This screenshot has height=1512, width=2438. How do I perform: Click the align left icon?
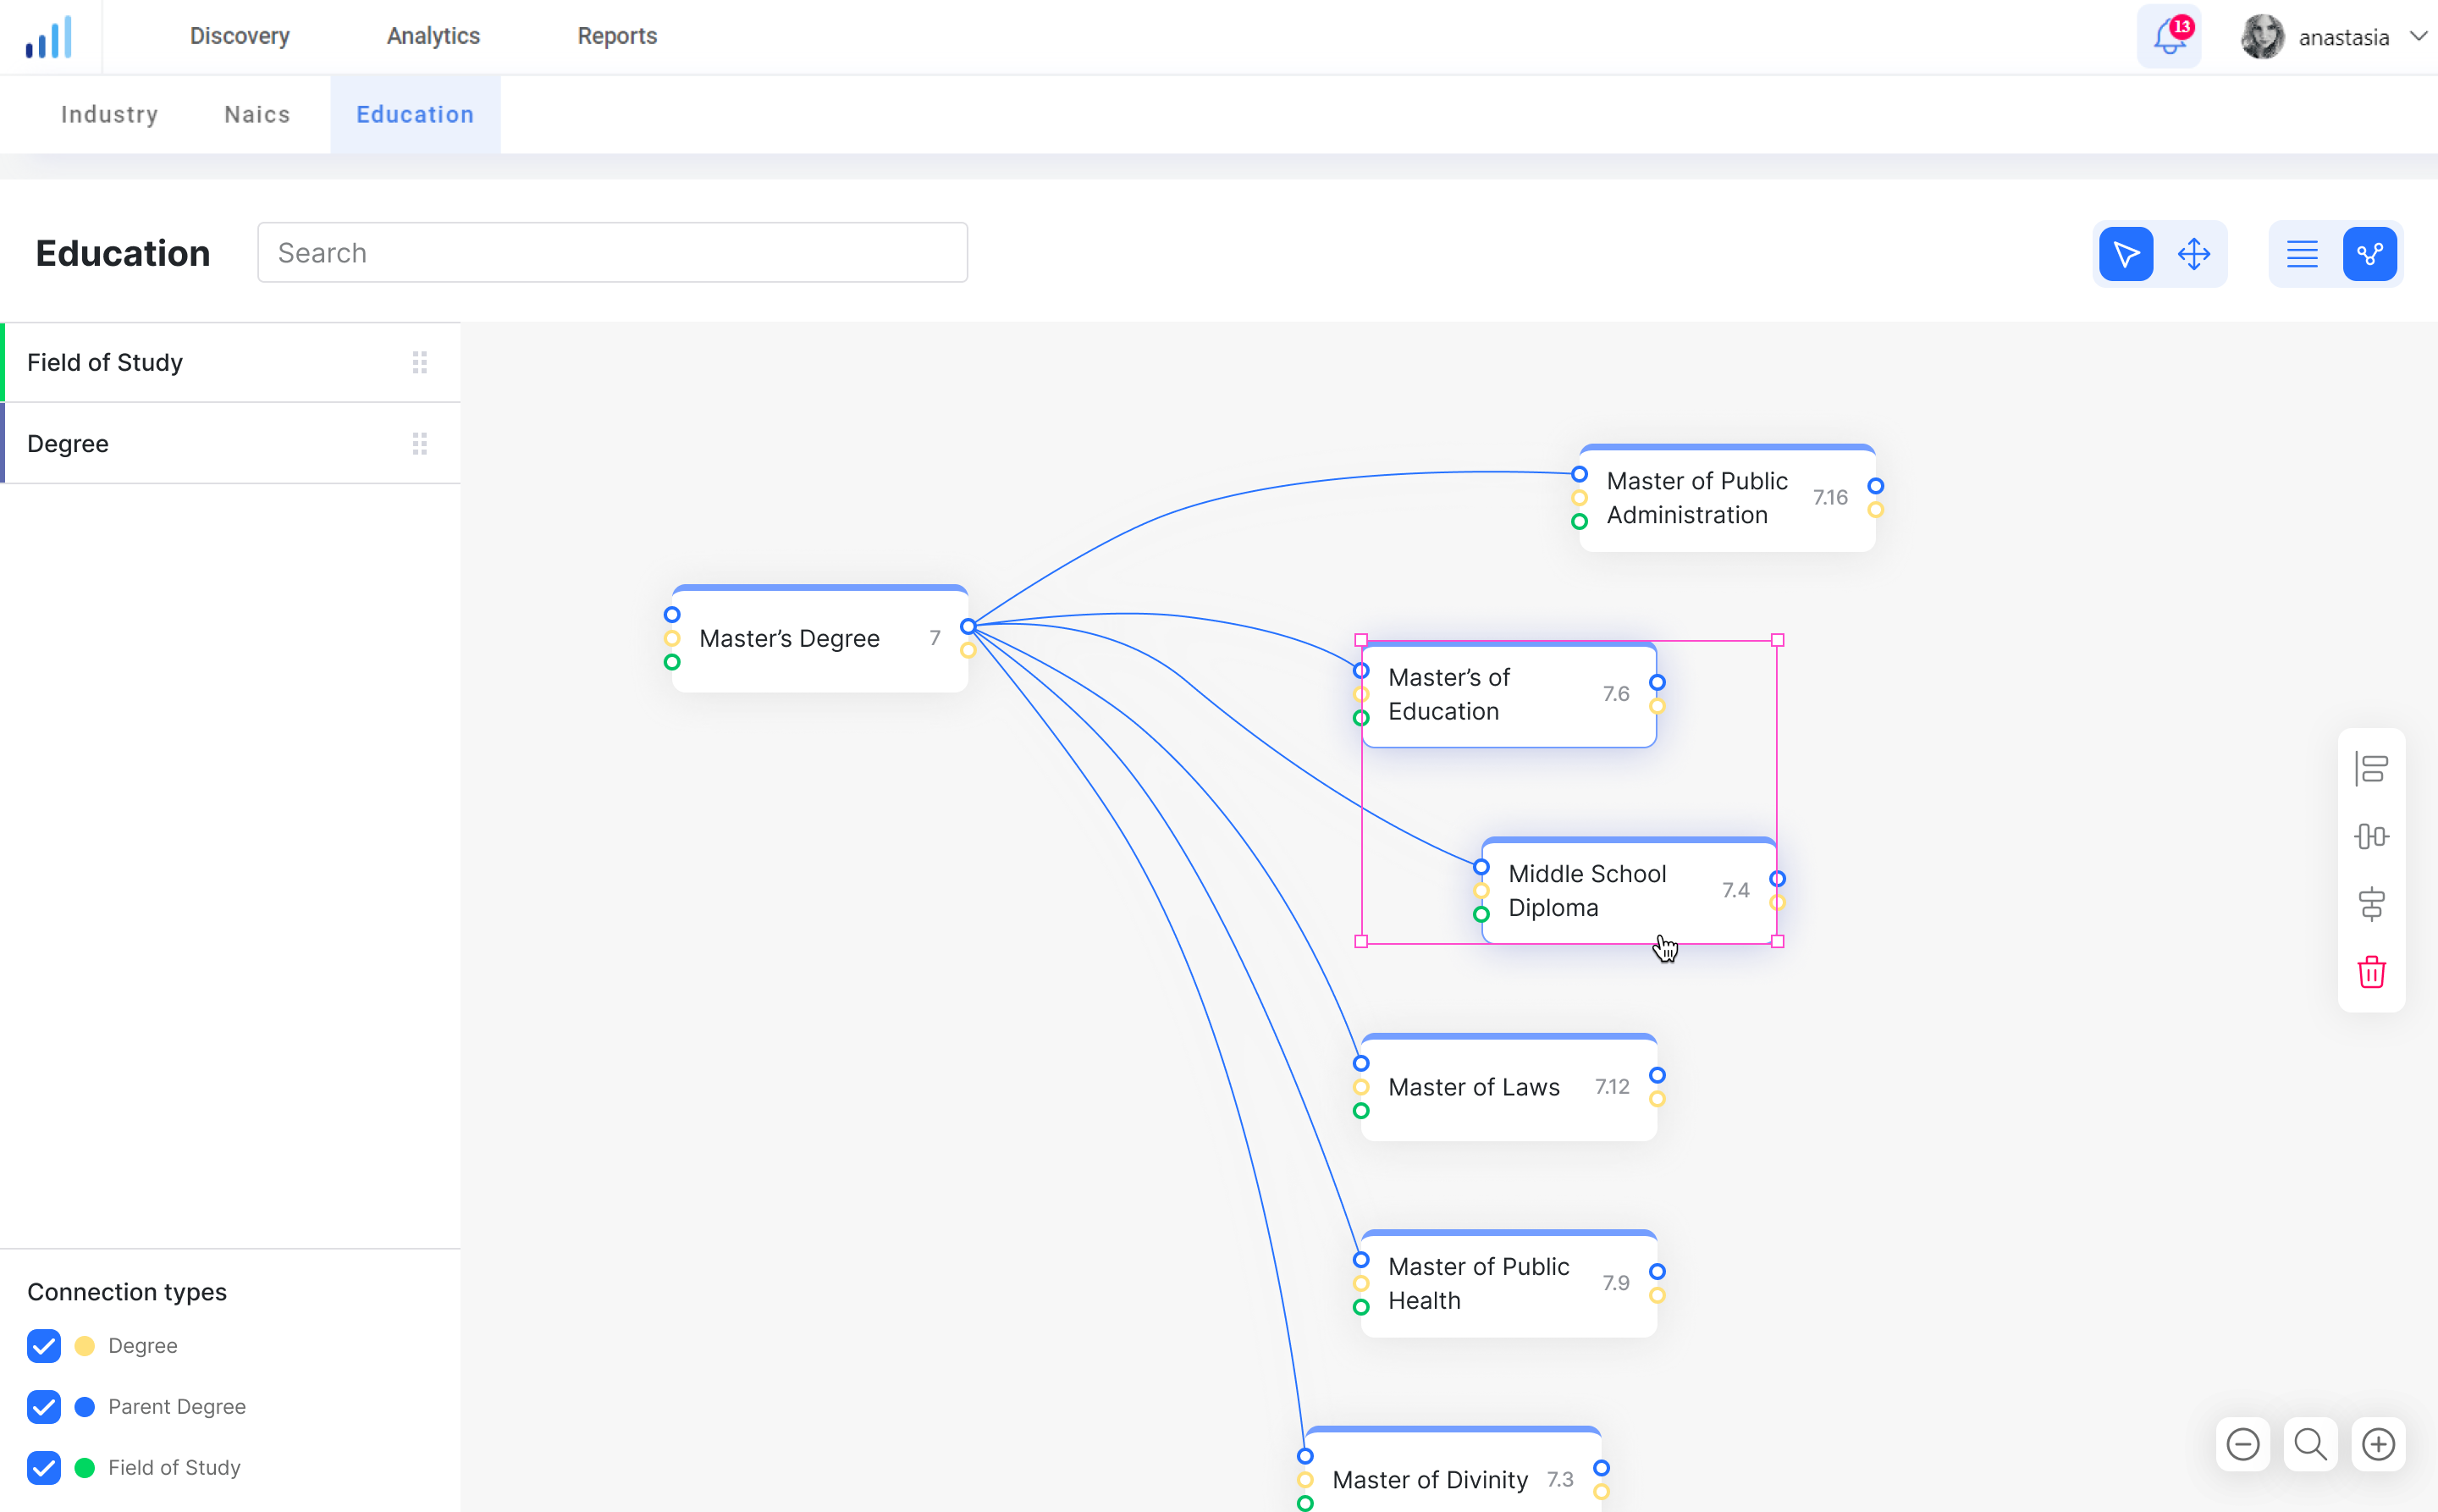pyautogui.click(x=2371, y=769)
